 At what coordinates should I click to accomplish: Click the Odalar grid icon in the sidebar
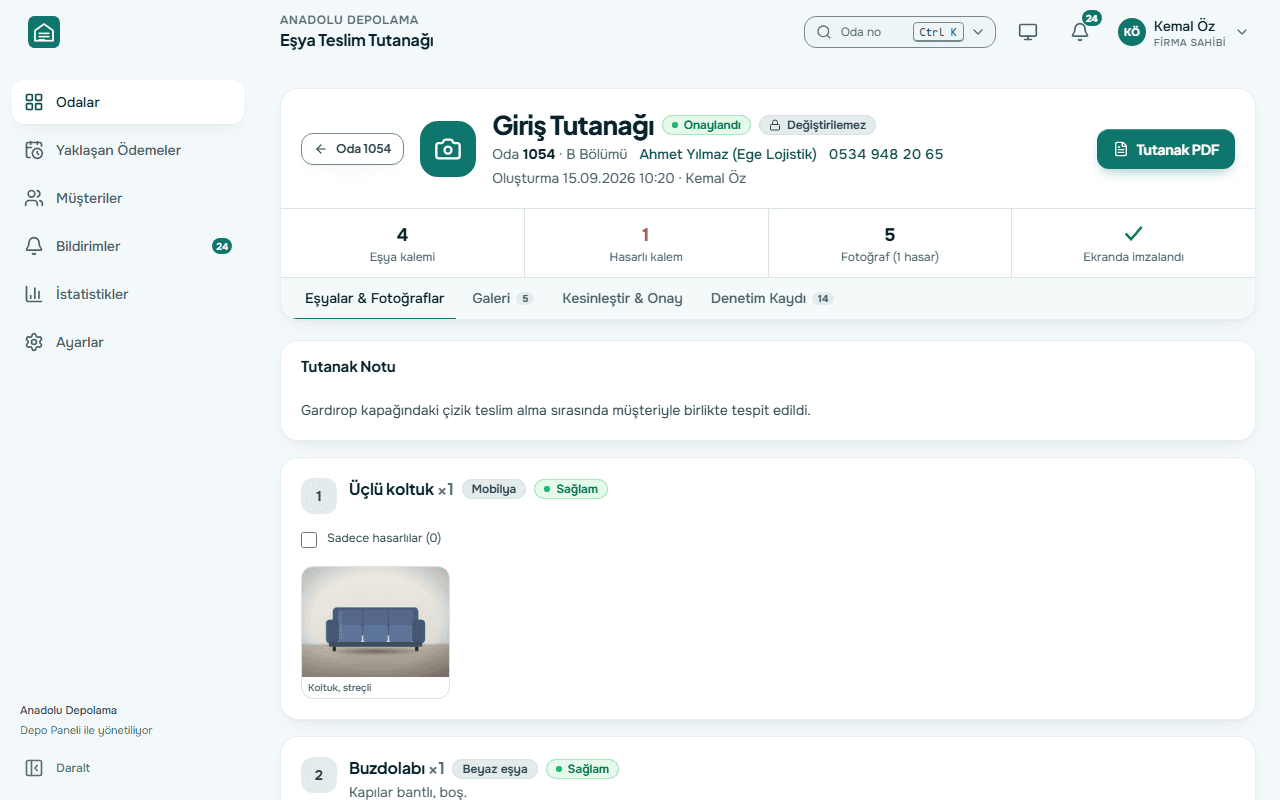coord(34,102)
